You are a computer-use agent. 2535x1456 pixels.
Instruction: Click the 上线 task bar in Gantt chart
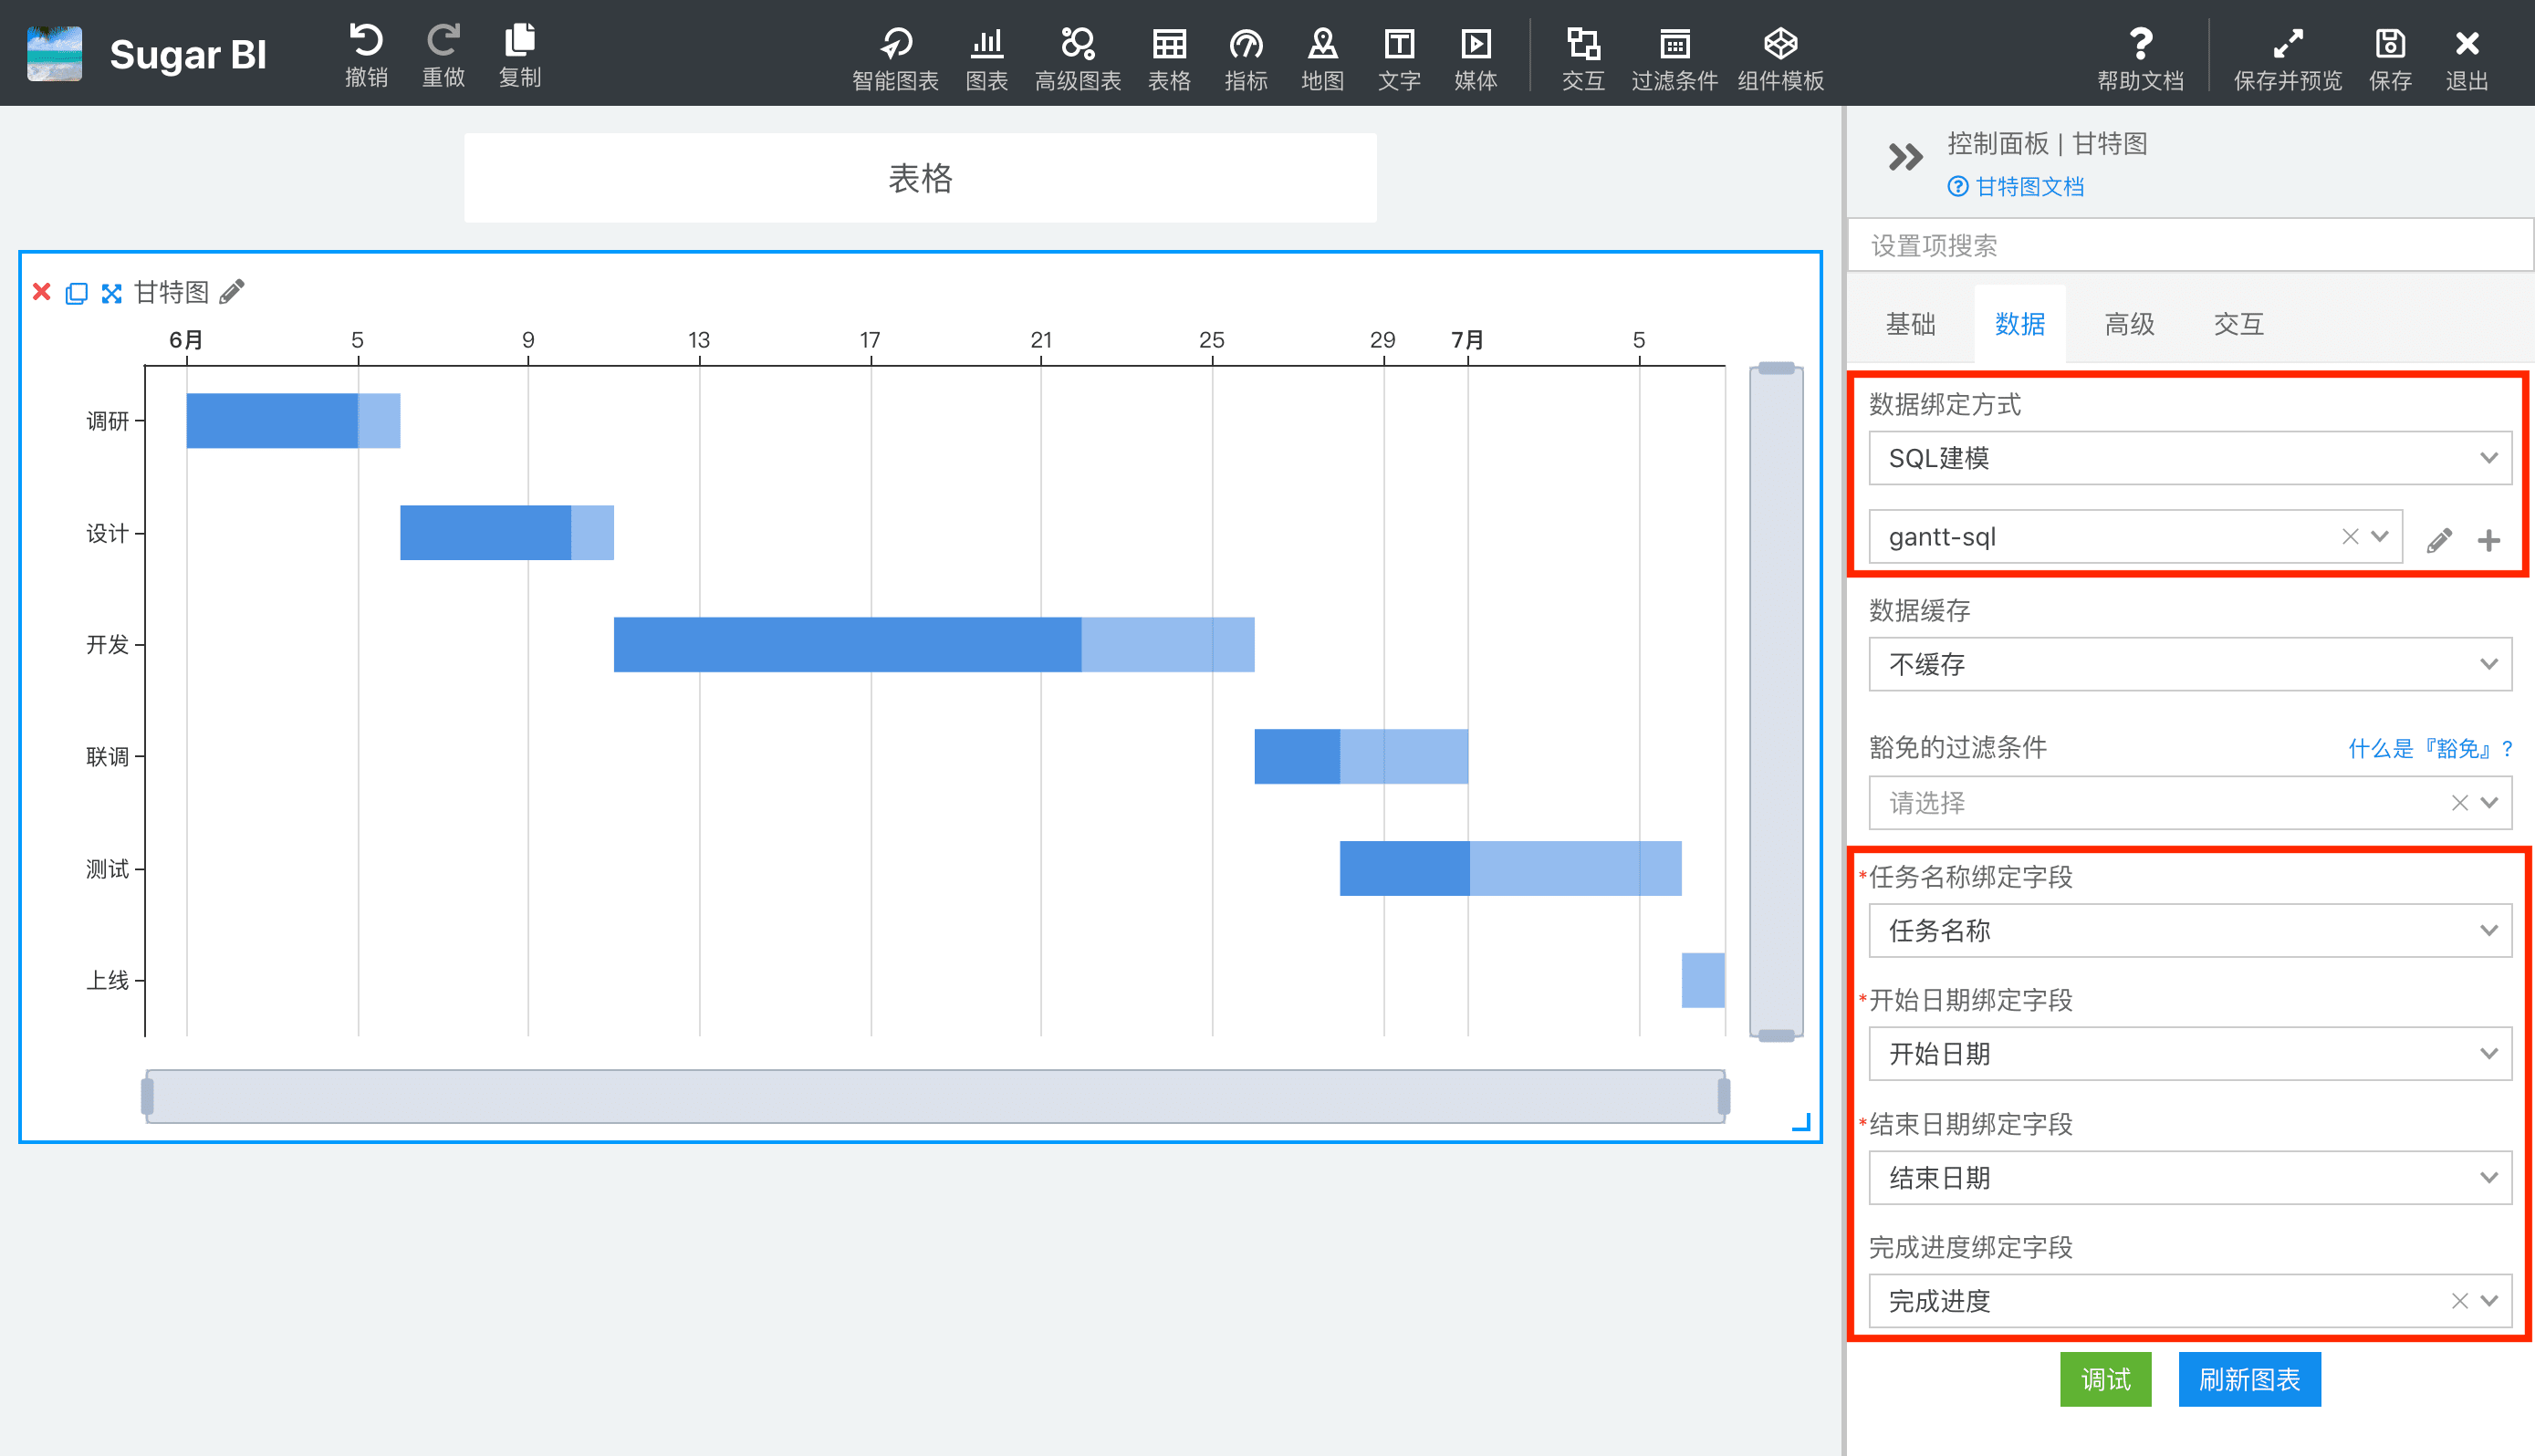[1703, 980]
